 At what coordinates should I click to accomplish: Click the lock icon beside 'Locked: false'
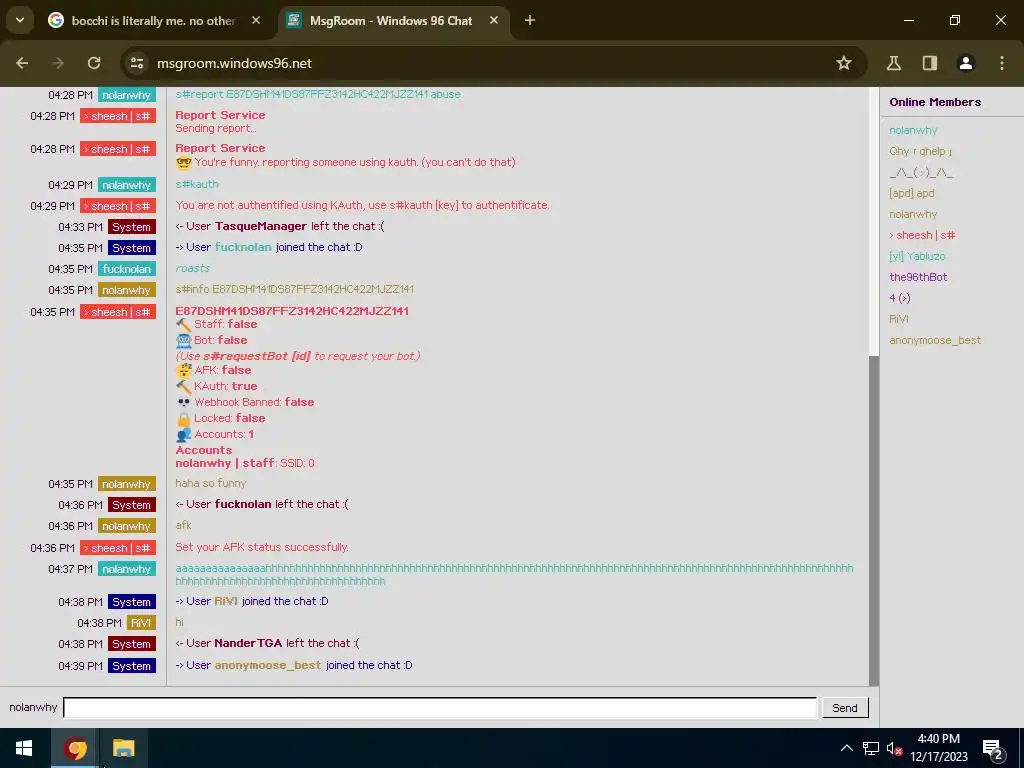184,419
